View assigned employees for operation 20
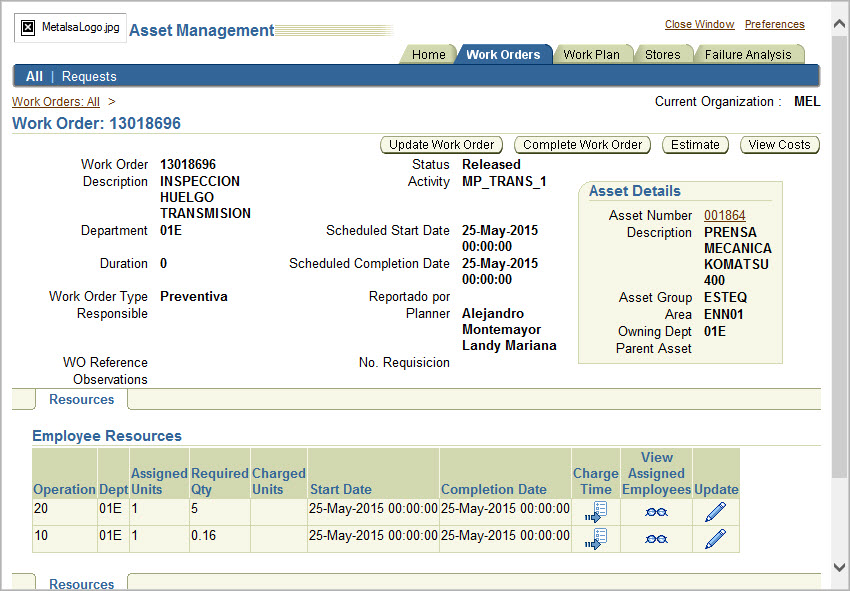The height and width of the screenshot is (591, 850). point(656,512)
